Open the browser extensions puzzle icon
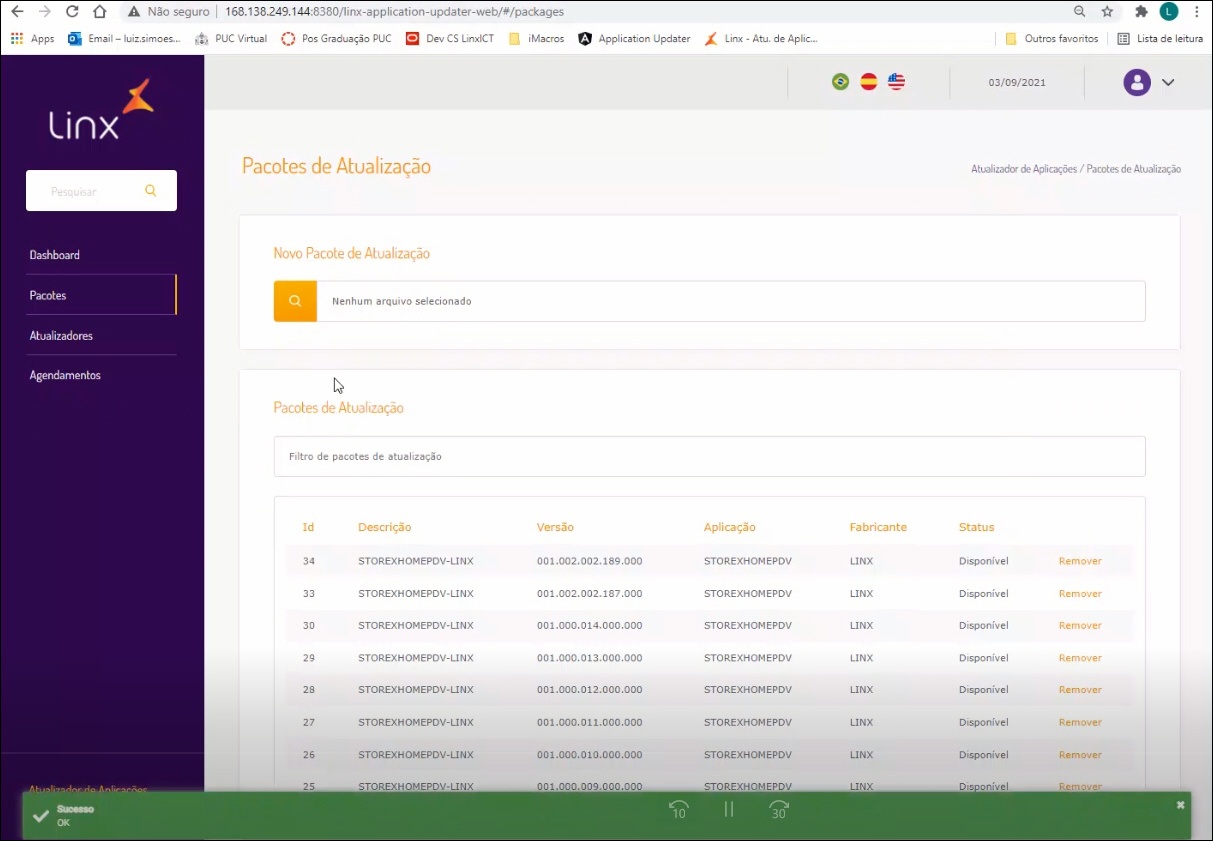 (1142, 12)
